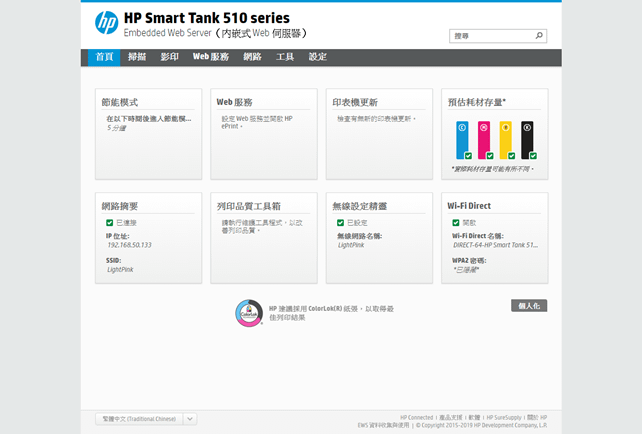642x434 pixels.
Task: Click the 實際耗材存量可能有所不同 note
Action: coord(493,169)
